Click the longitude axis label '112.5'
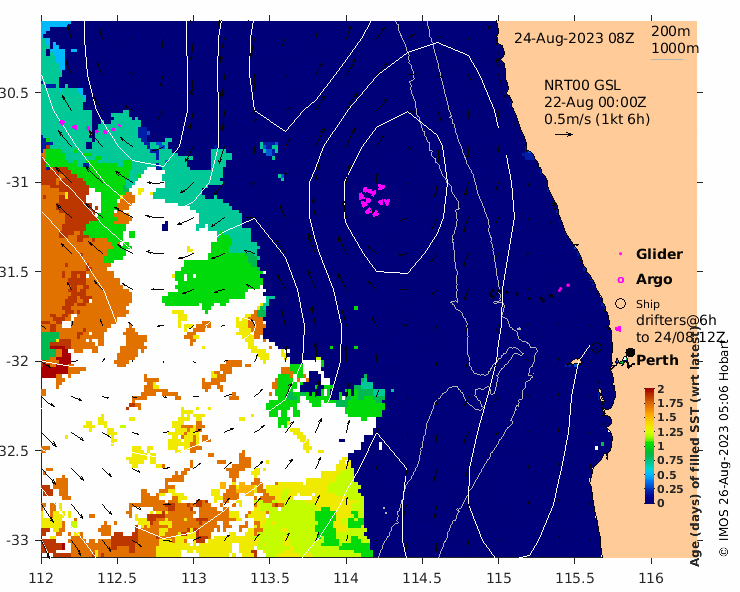740x592 pixels. pyautogui.click(x=117, y=578)
